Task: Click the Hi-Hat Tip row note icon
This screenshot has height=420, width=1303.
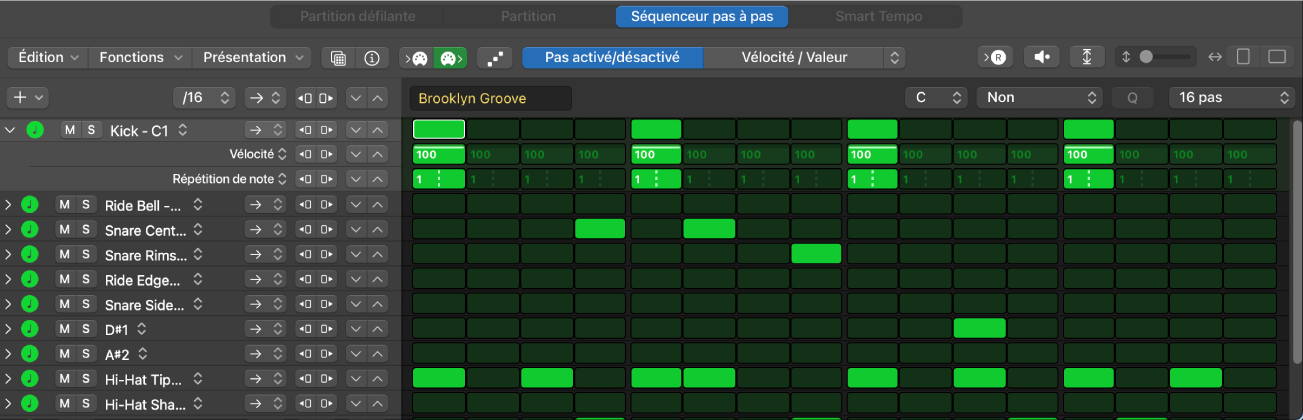Action: pos(29,379)
